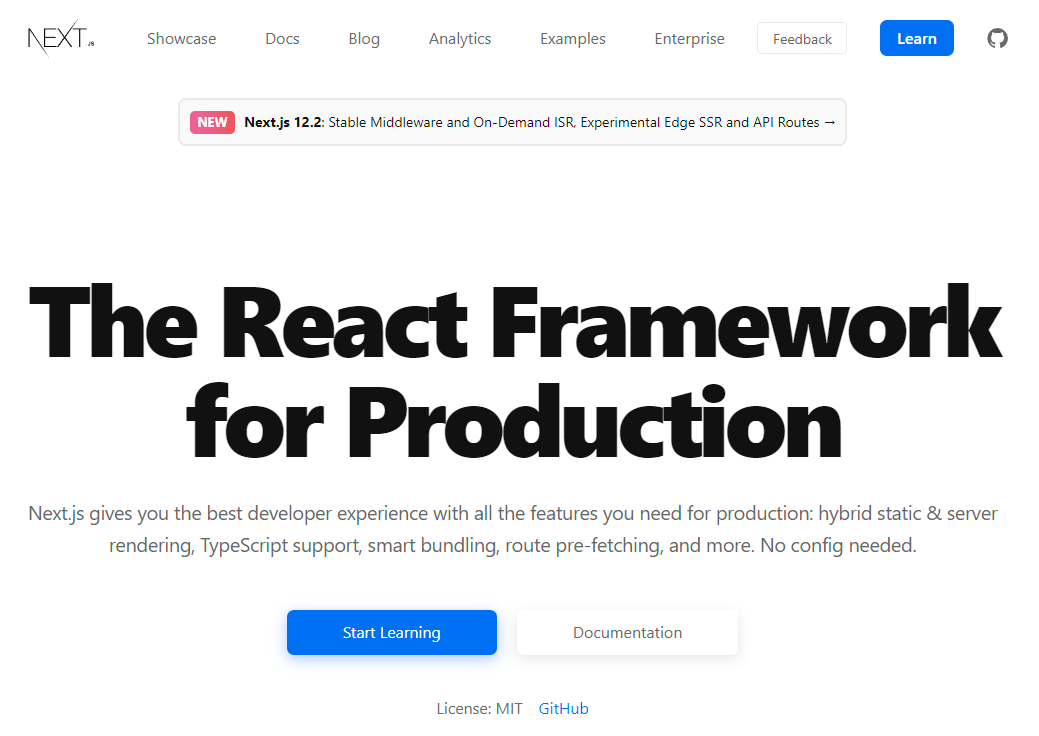The image size is (1039, 736).
Task: Open the Next.js 12.2 announcement banner
Action: click(512, 122)
